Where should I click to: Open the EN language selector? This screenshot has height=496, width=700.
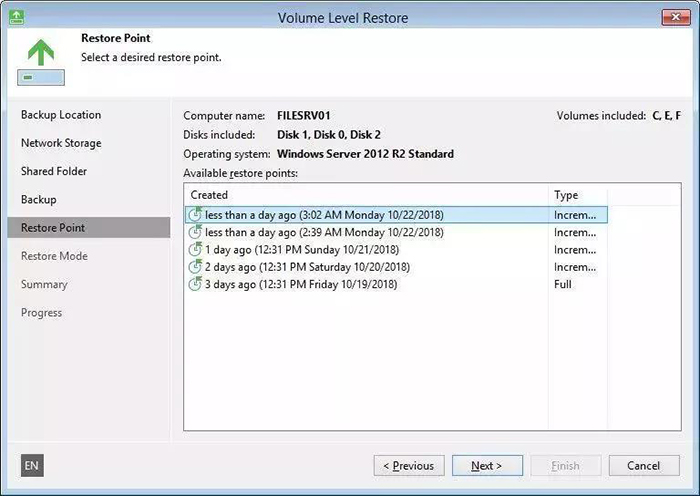(x=32, y=466)
